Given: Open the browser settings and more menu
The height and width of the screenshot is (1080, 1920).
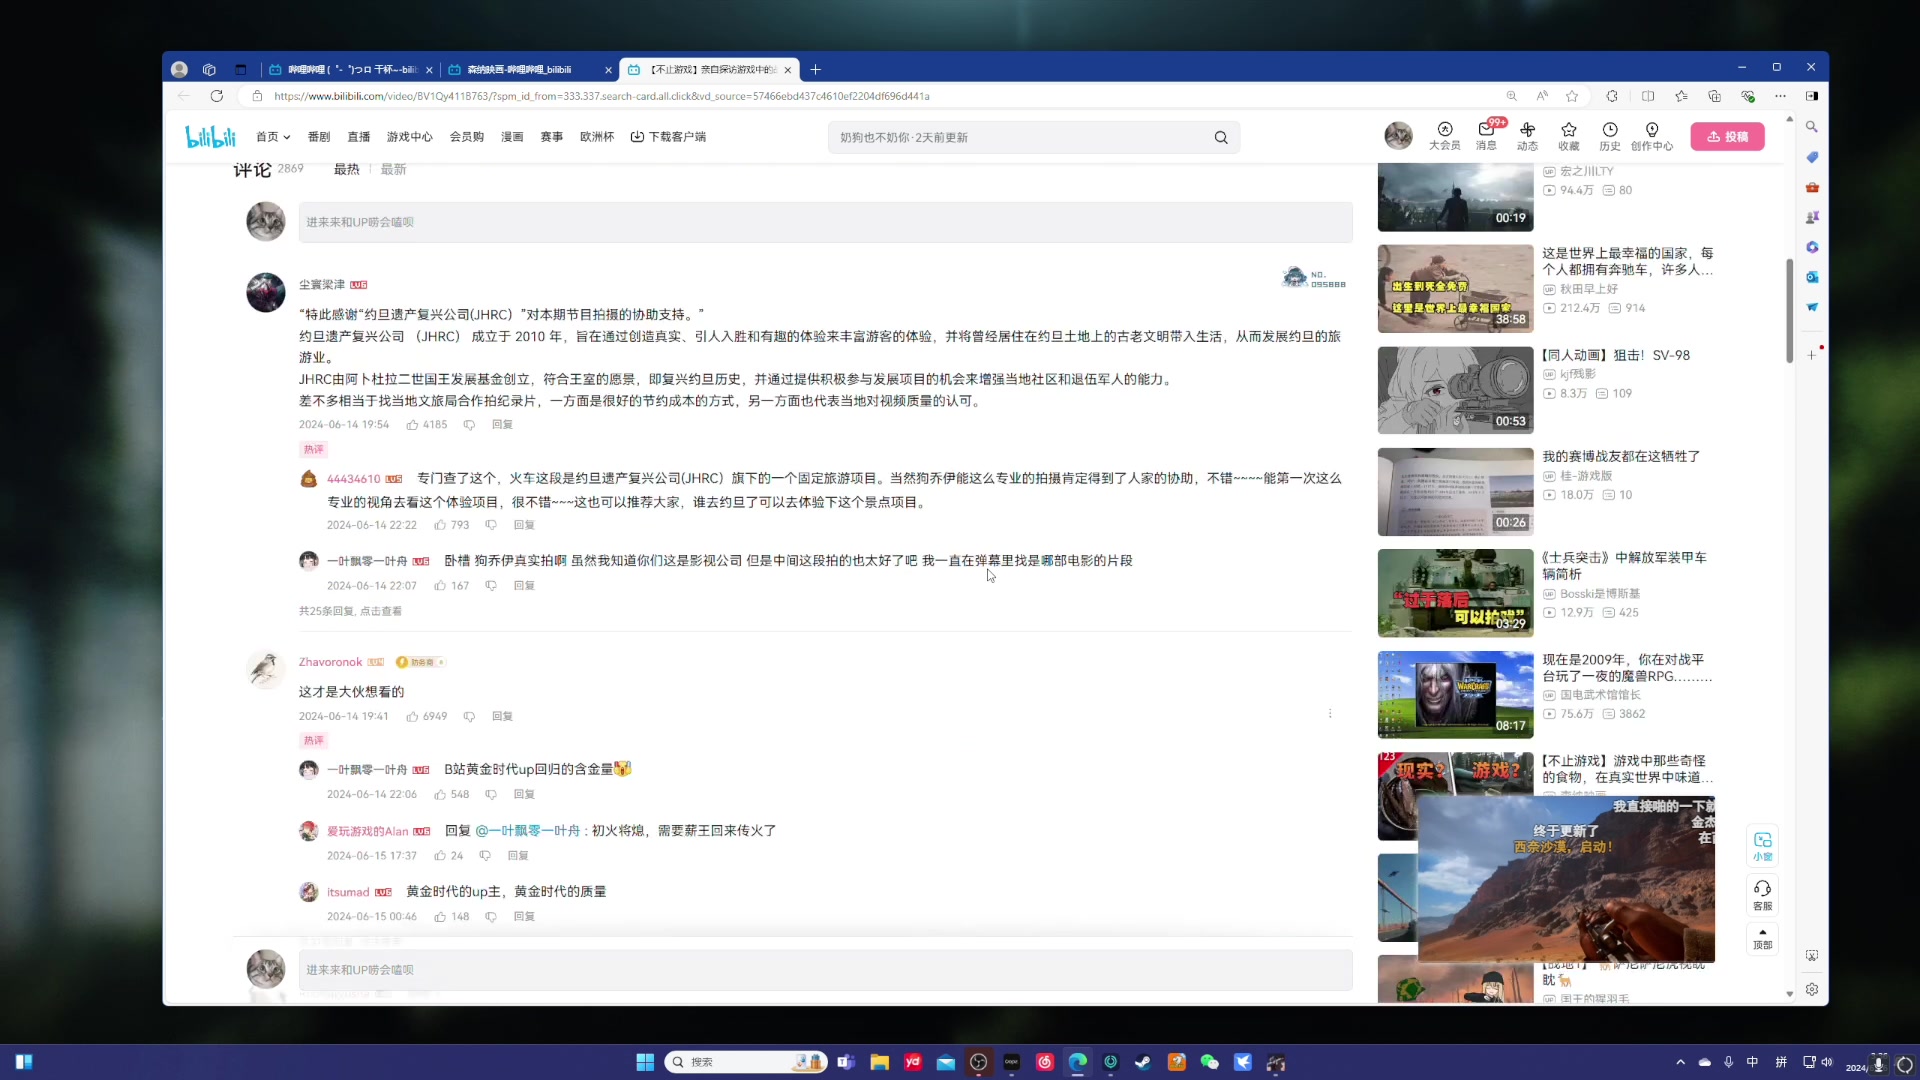Looking at the screenshot, I should tap(1780, 96).
